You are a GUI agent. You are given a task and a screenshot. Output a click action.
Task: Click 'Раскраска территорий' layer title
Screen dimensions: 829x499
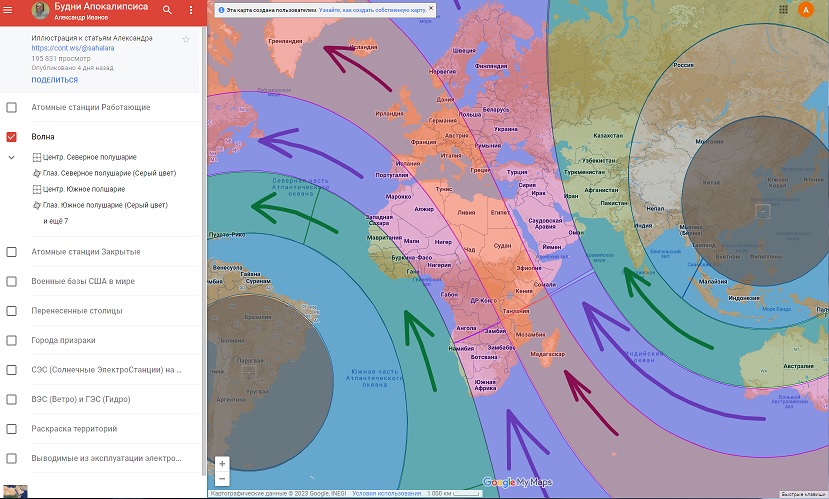pos(74,429)
